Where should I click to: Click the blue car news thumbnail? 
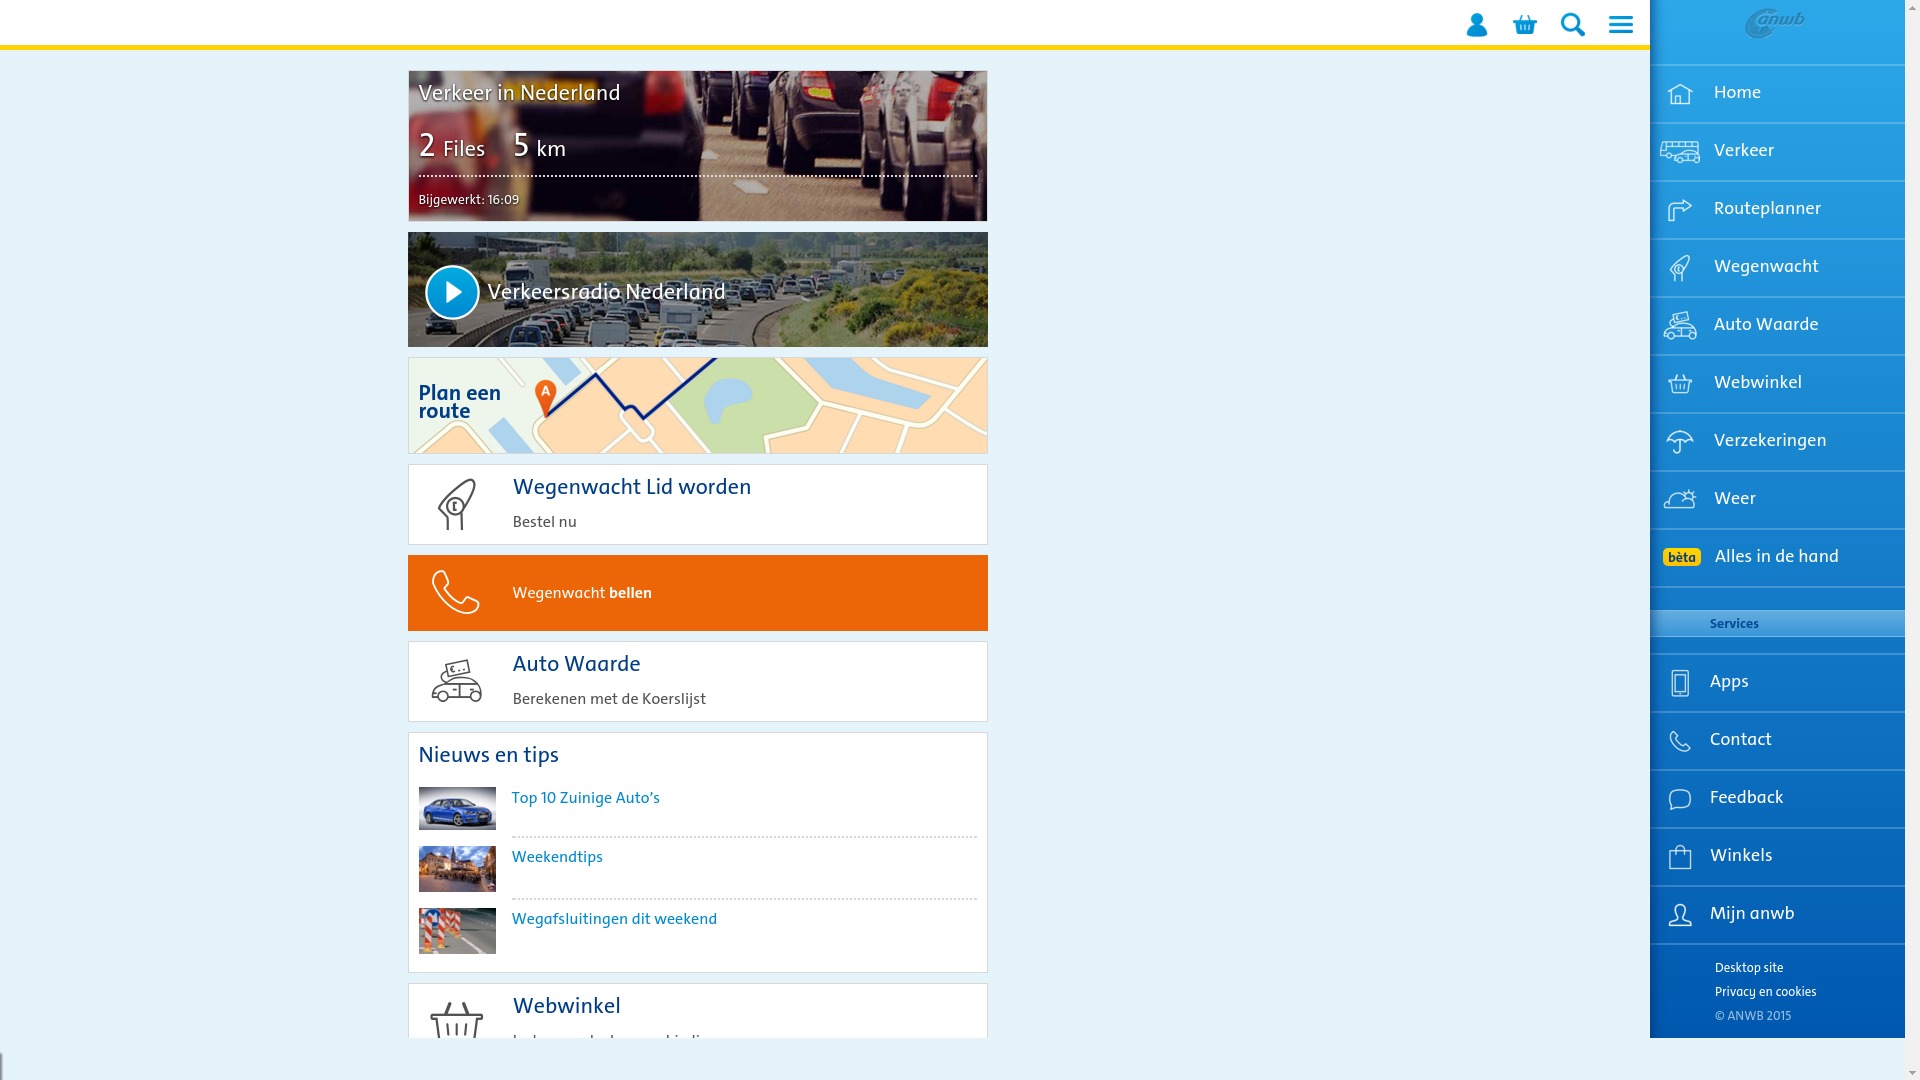click(x=457, y=808)
